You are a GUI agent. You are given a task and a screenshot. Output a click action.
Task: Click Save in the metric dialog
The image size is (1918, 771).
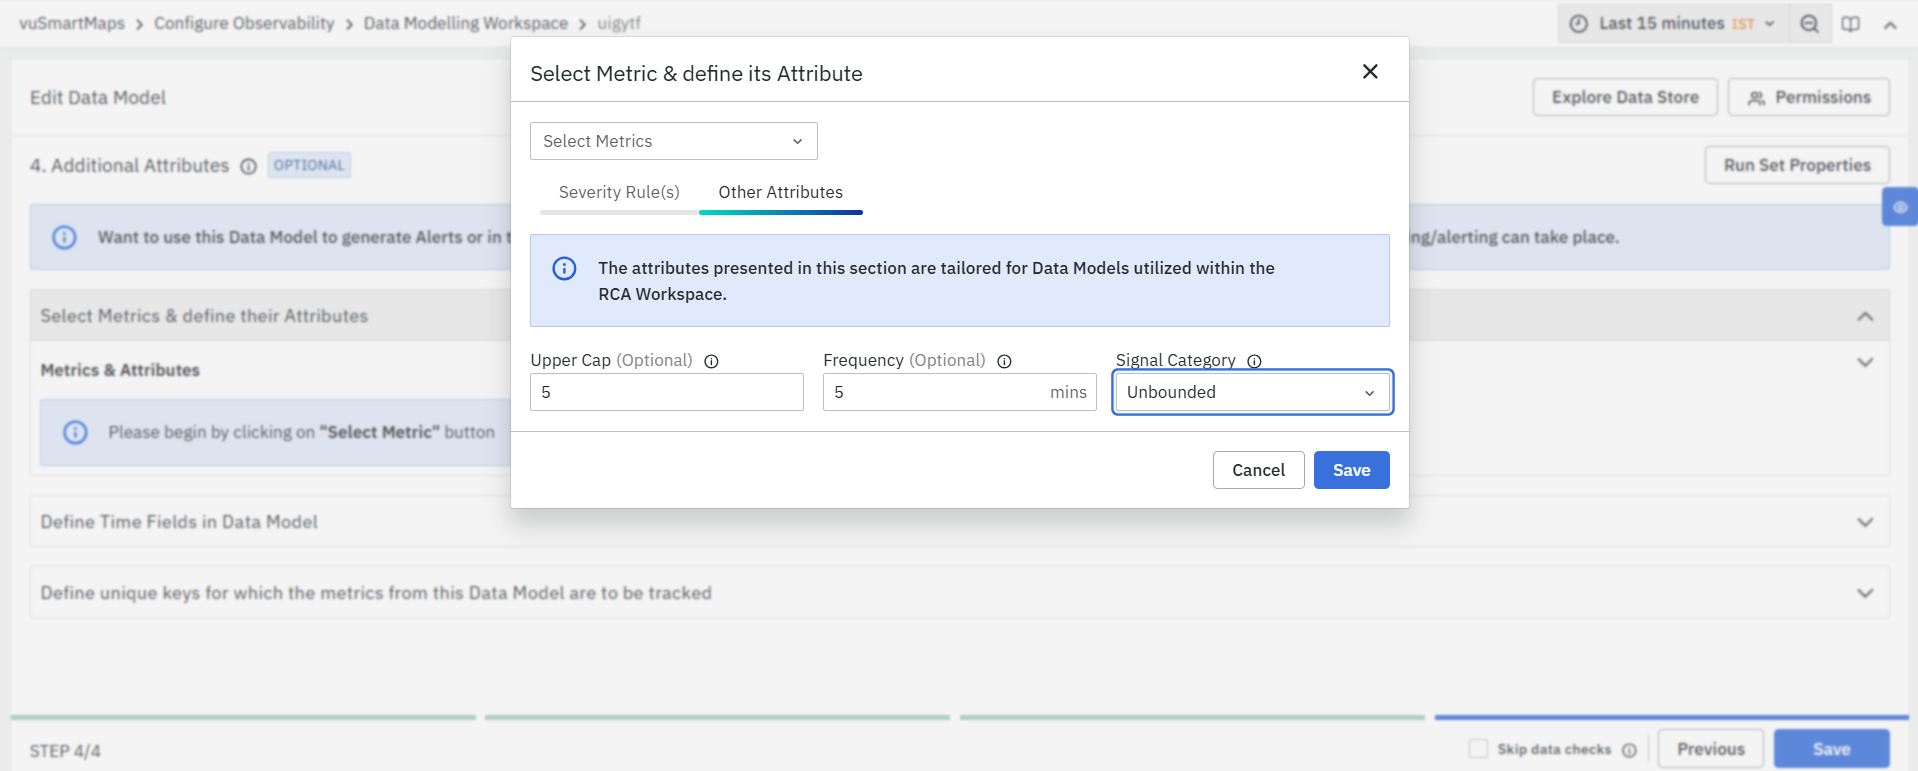1351,470
